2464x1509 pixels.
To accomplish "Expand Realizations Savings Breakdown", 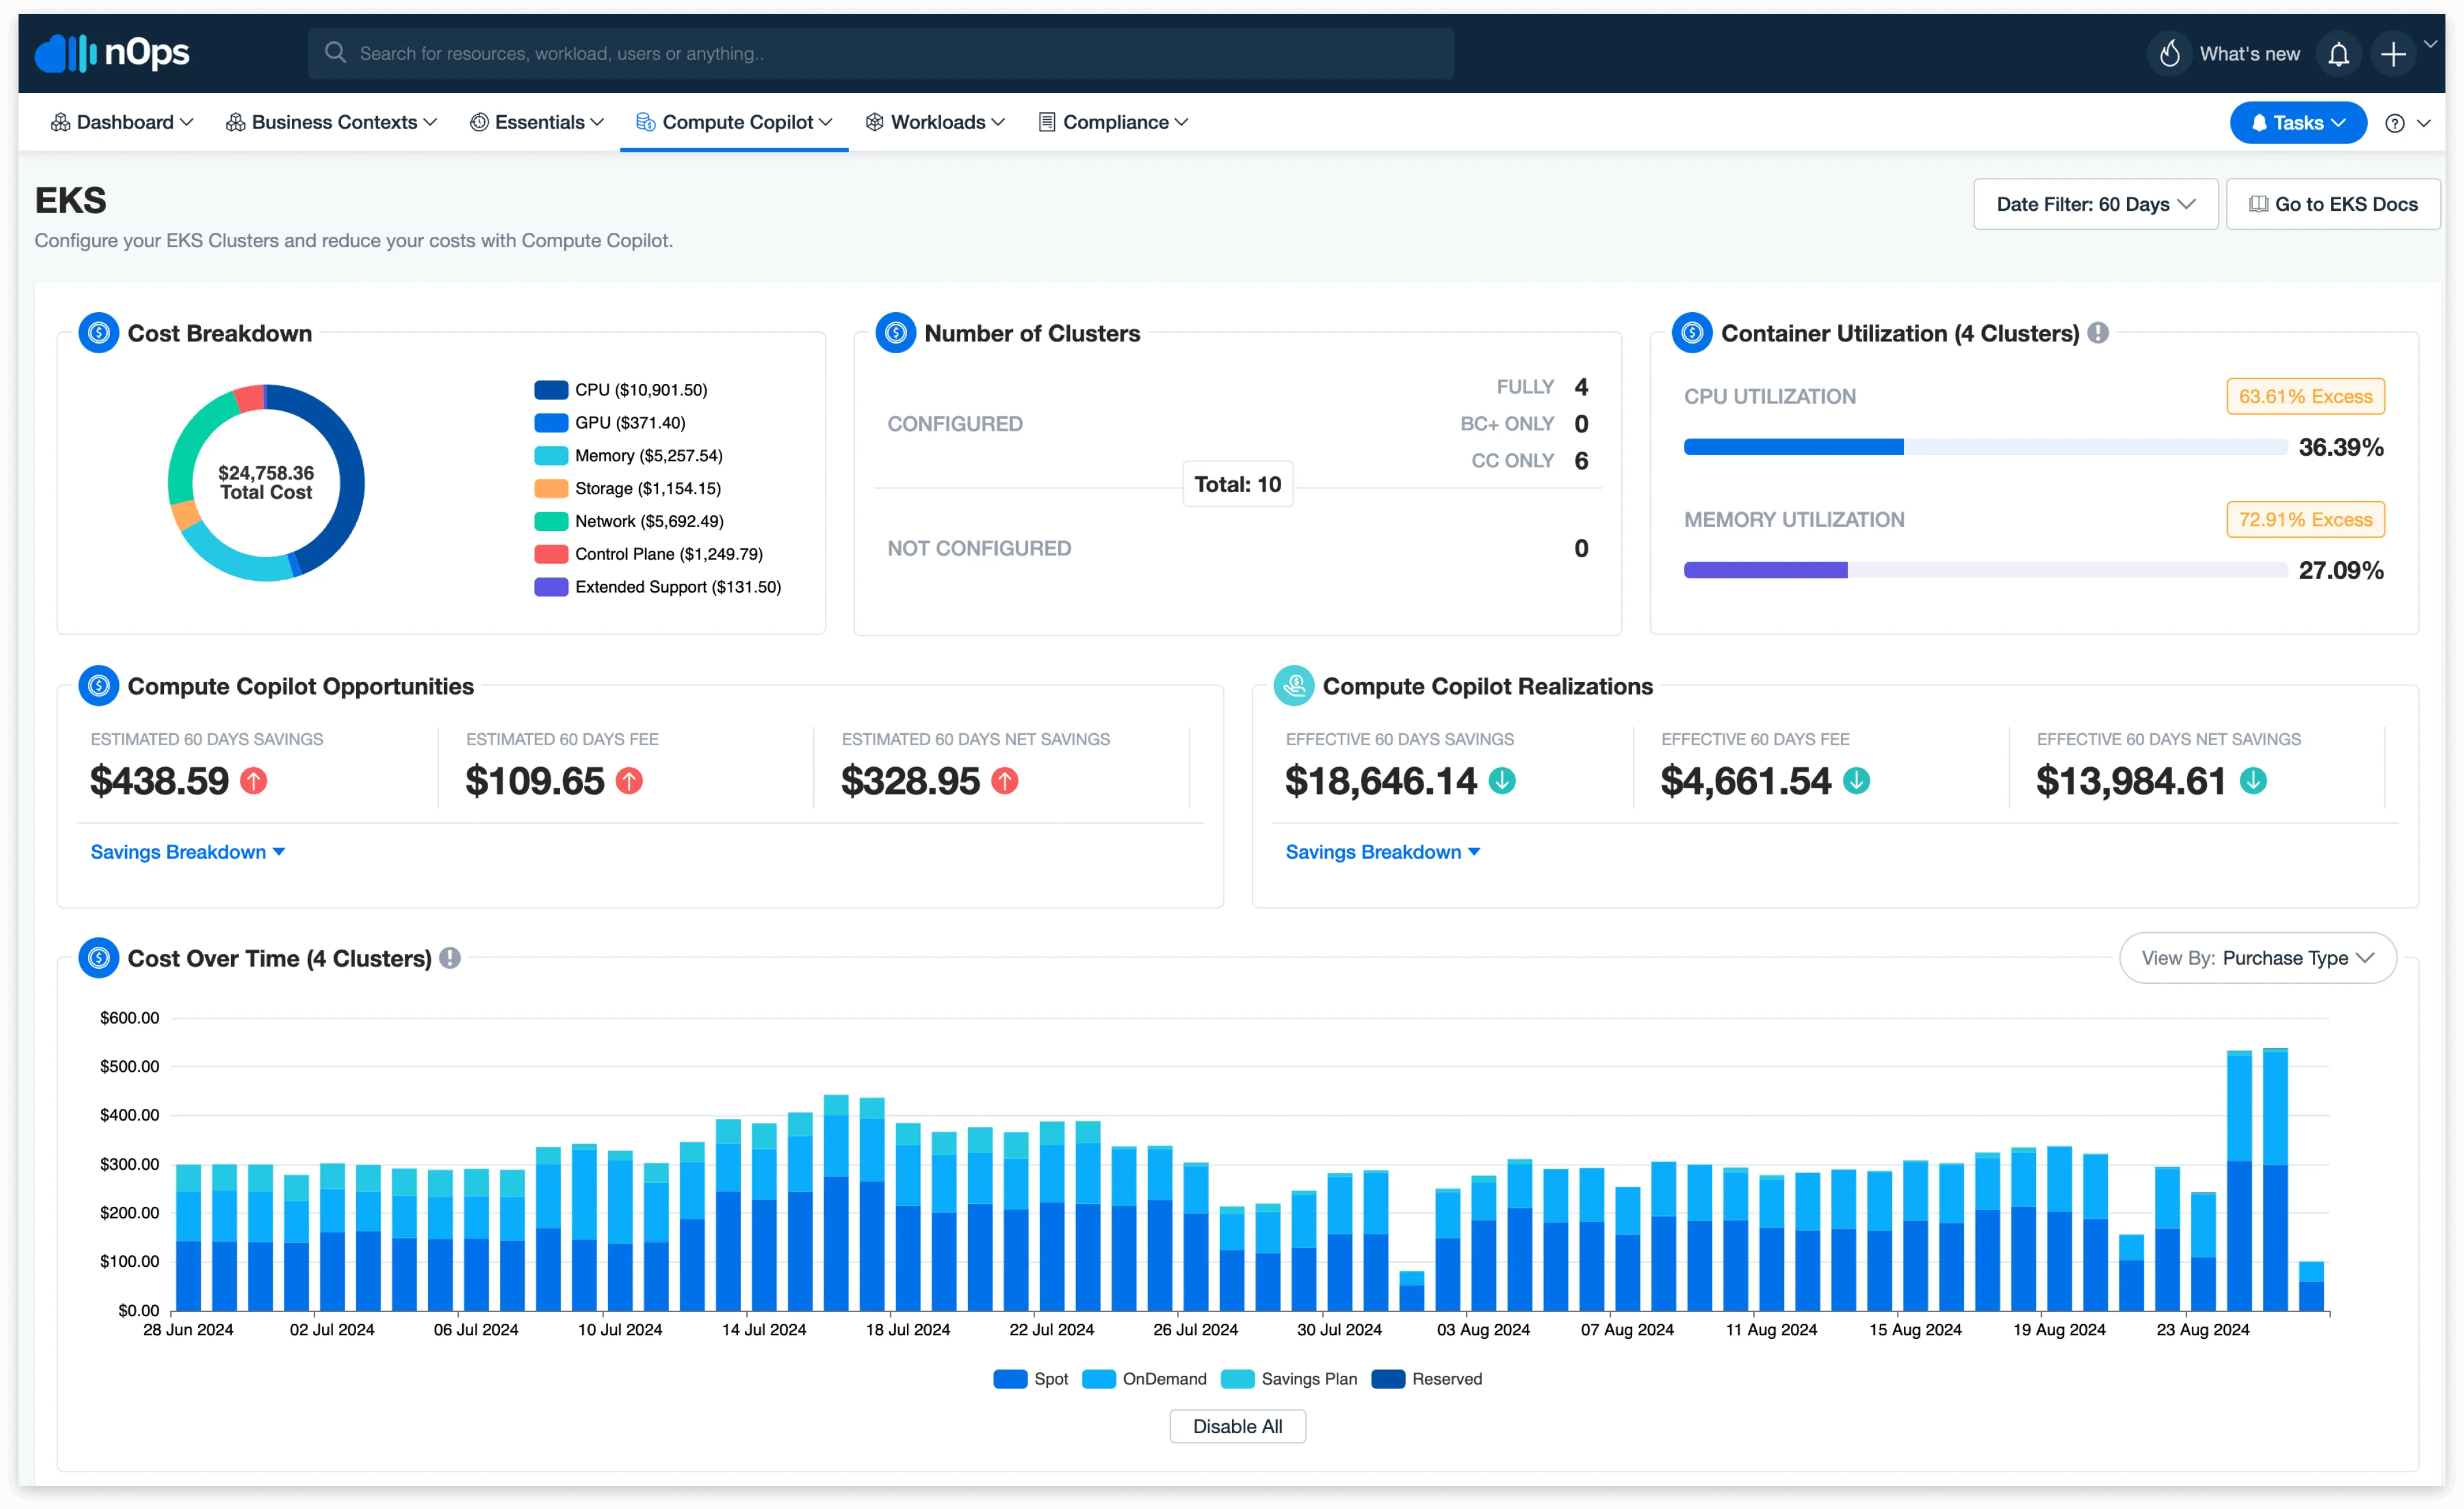I will pos(1383,852).
